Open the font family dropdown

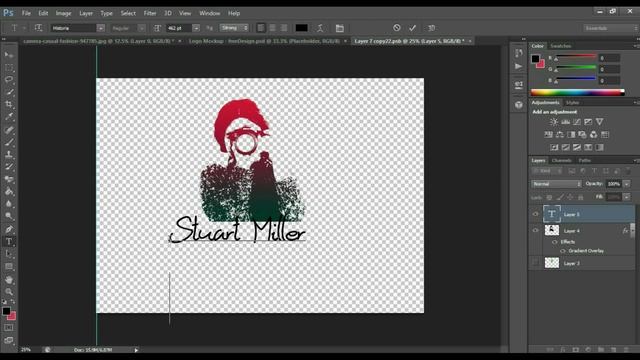tap(100, 28)
